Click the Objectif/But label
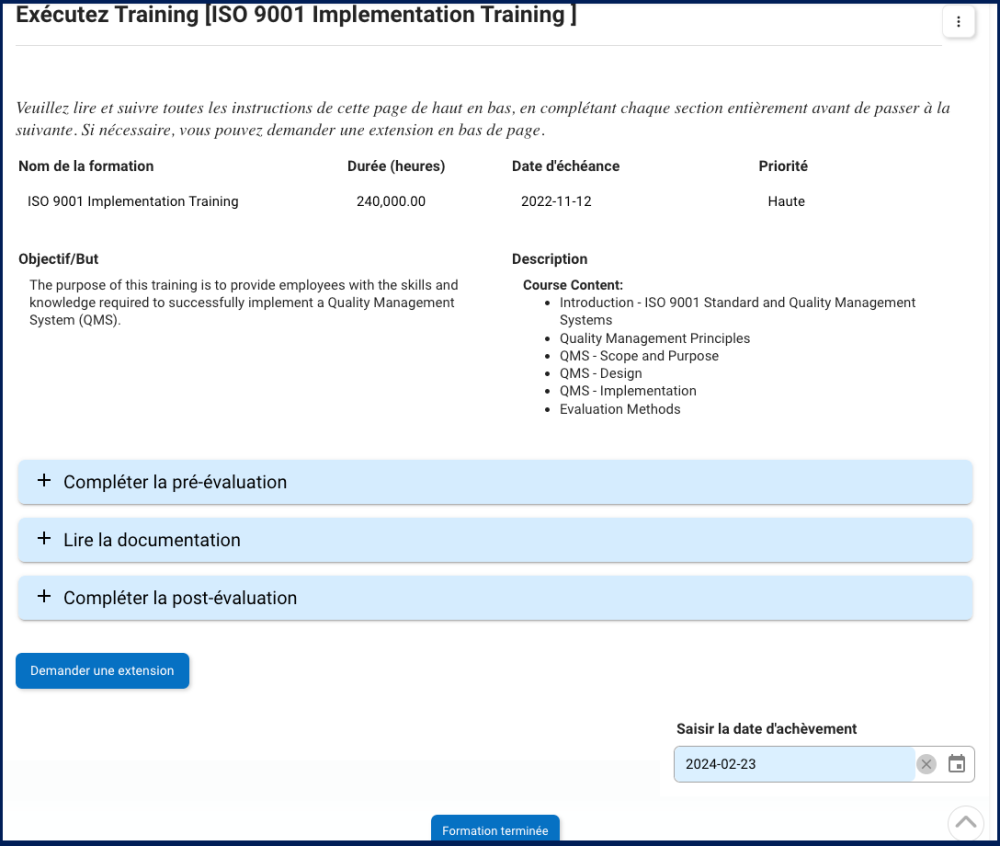The width and height of the screenshot is (1000, 846). point(58,259)
